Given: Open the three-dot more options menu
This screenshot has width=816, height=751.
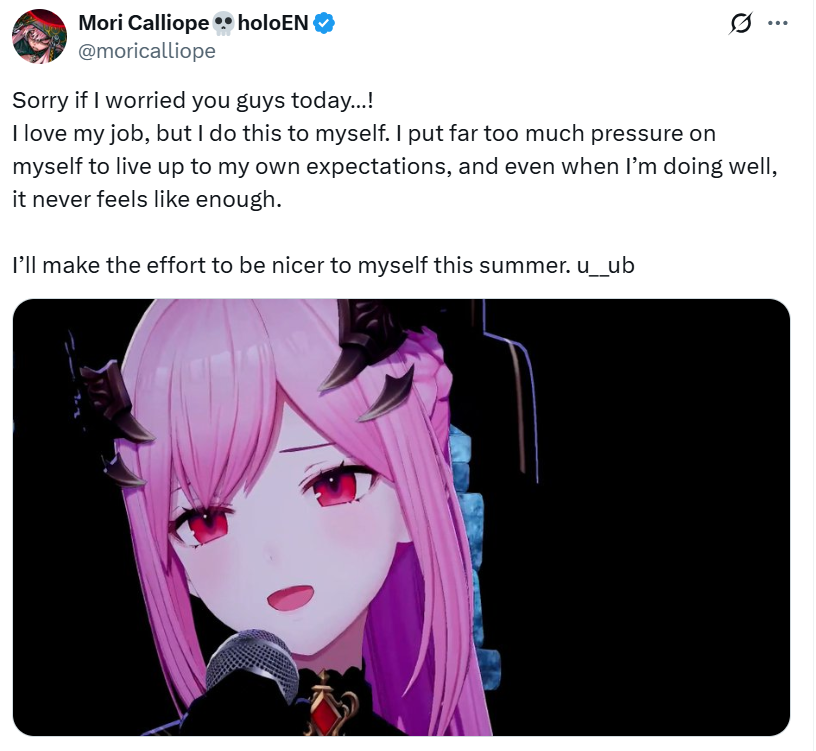Looking at the screenshot, I should [777, 23].
